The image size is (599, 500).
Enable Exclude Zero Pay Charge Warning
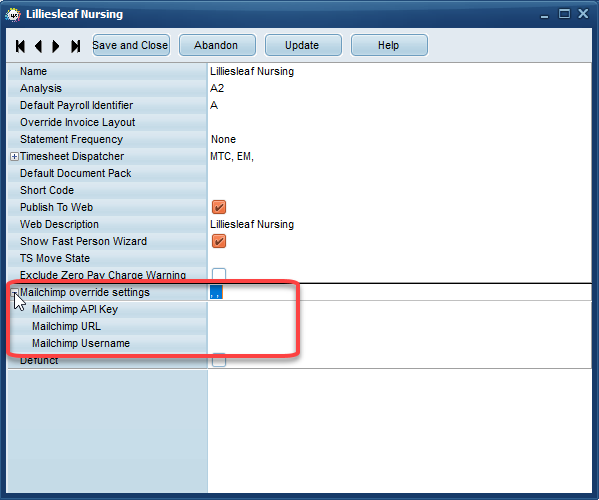point(219,274)
